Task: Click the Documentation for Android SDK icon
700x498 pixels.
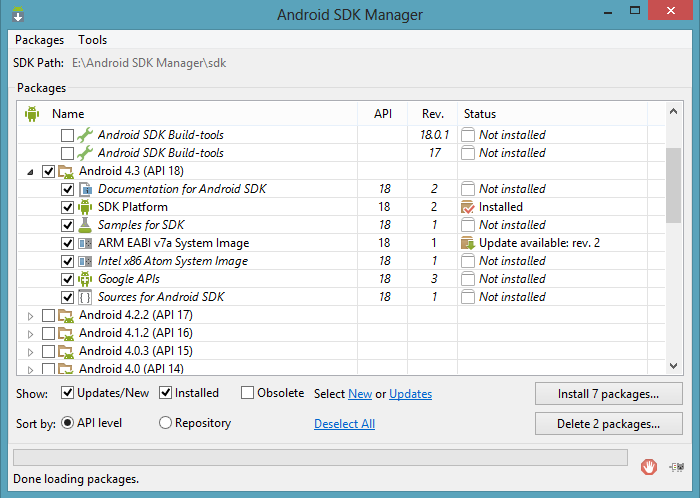Action: coord(85,189)
